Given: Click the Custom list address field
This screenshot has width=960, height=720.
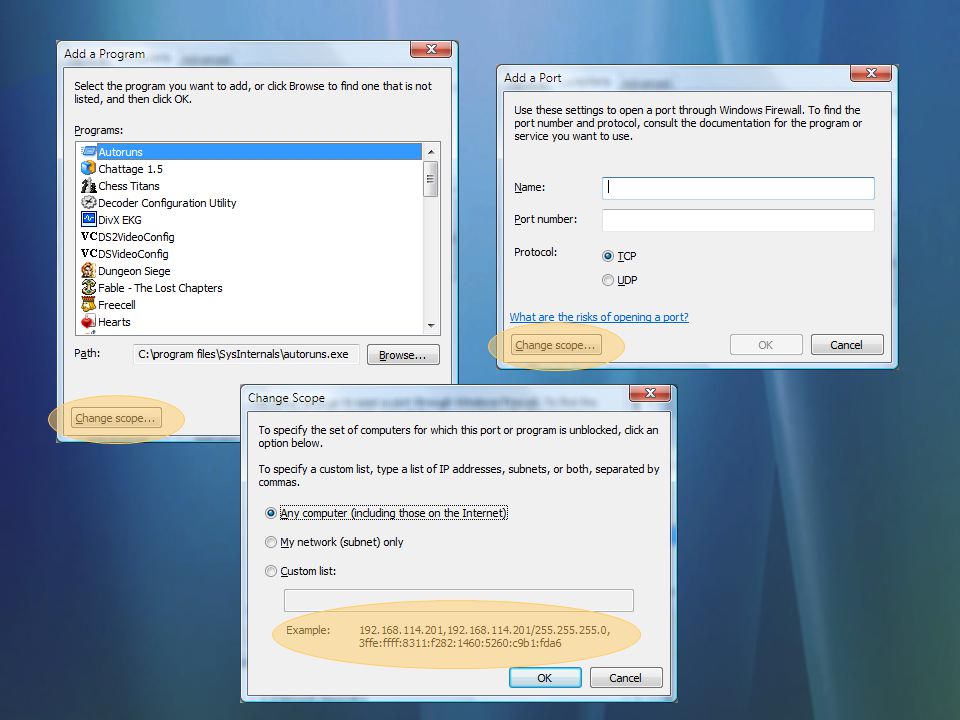Looking at the screenshot, I should click(459, 600).
